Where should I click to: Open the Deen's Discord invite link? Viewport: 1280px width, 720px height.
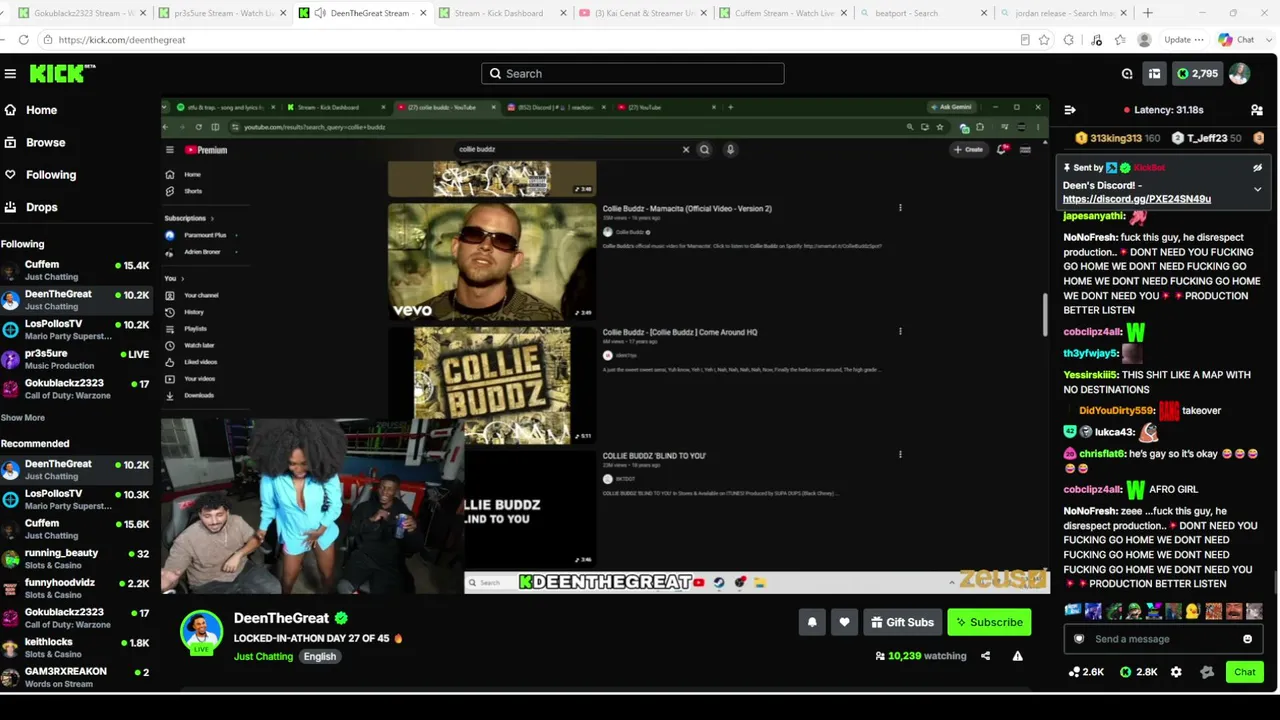(1136, 199)
